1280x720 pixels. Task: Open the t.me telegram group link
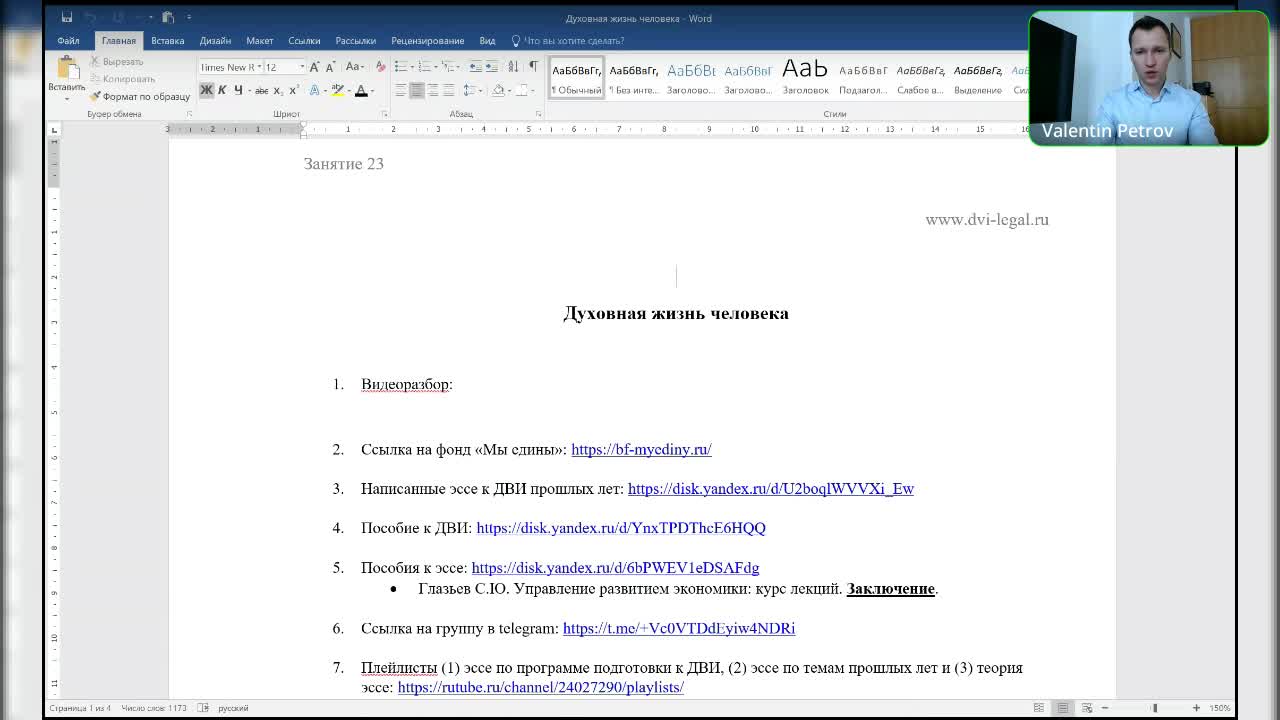(x=679, y=628)
